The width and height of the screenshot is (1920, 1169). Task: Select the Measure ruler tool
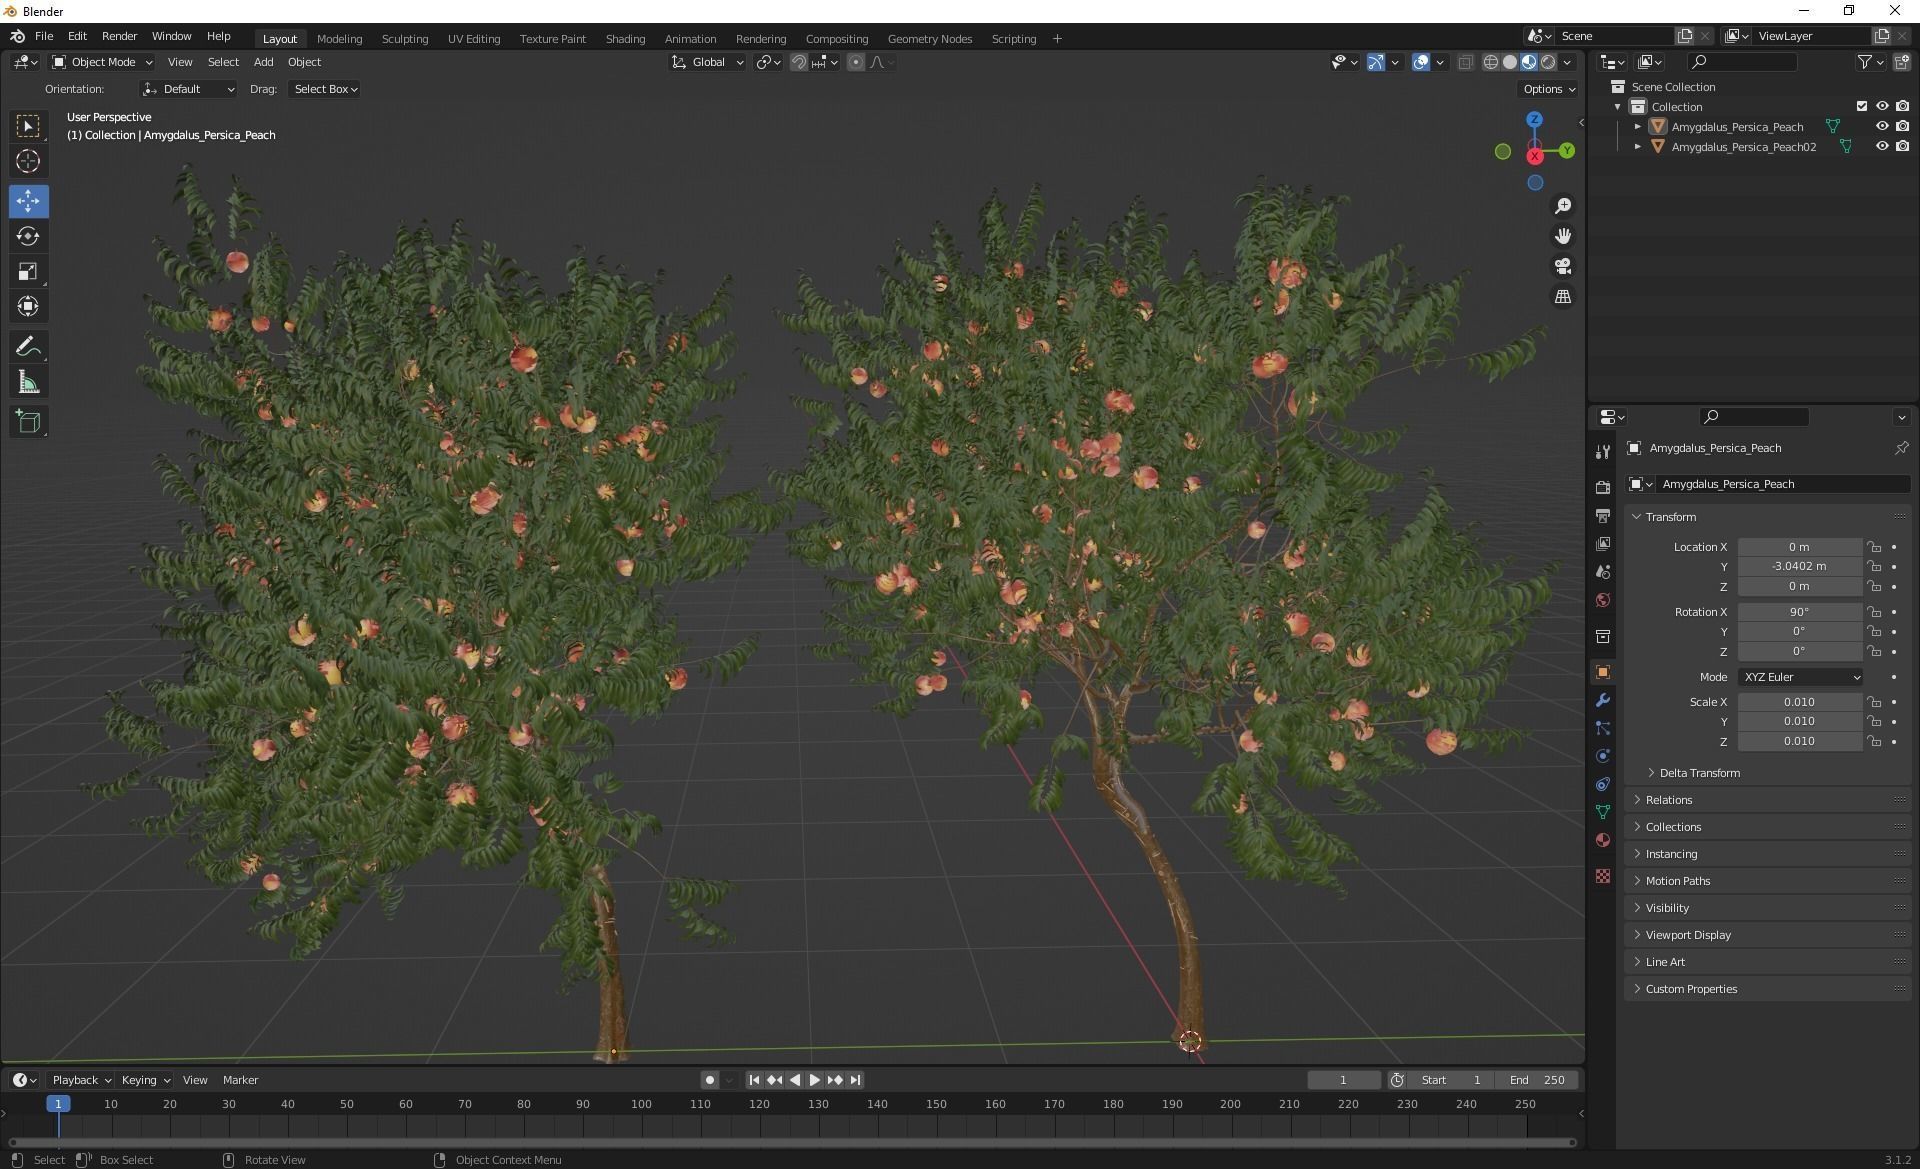click(28, 382)
